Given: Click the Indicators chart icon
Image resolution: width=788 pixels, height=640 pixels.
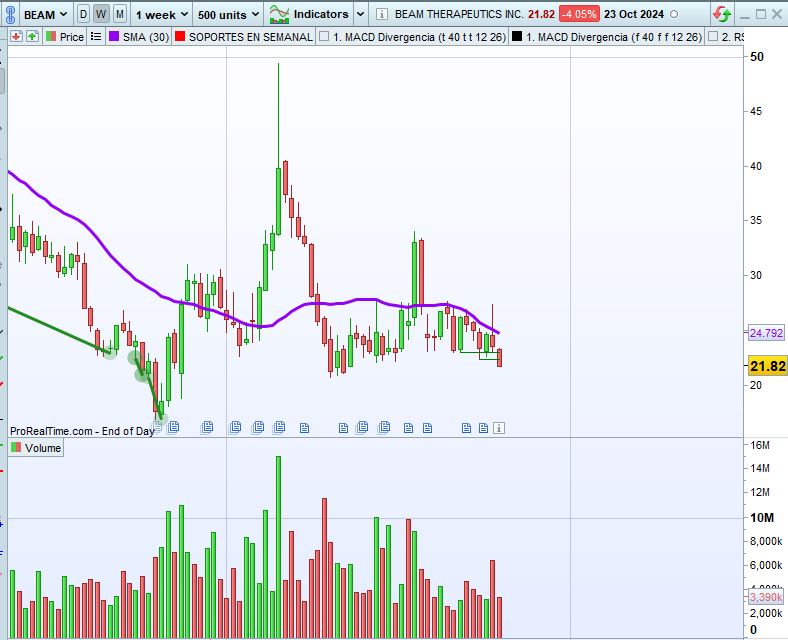Looking at the screenshot, I should (279, 14).
